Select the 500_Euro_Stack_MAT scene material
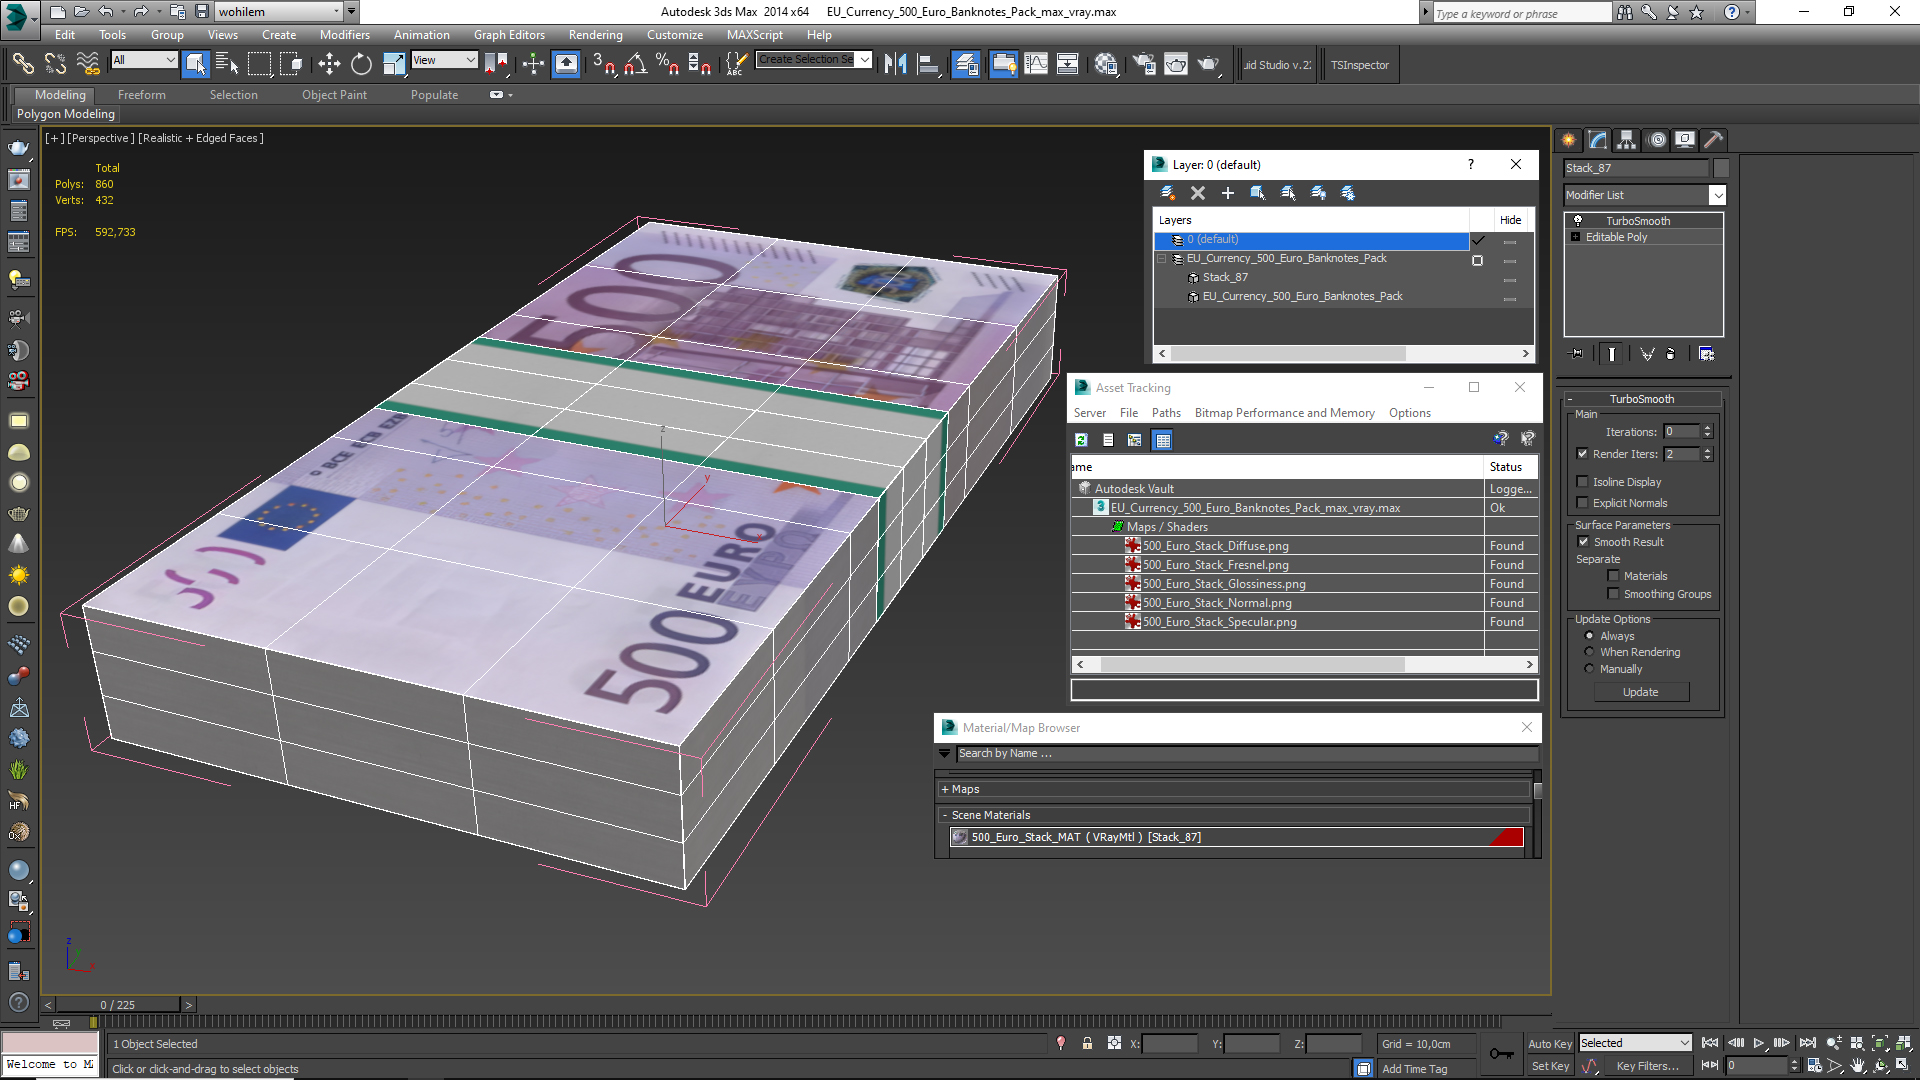 1236,837
